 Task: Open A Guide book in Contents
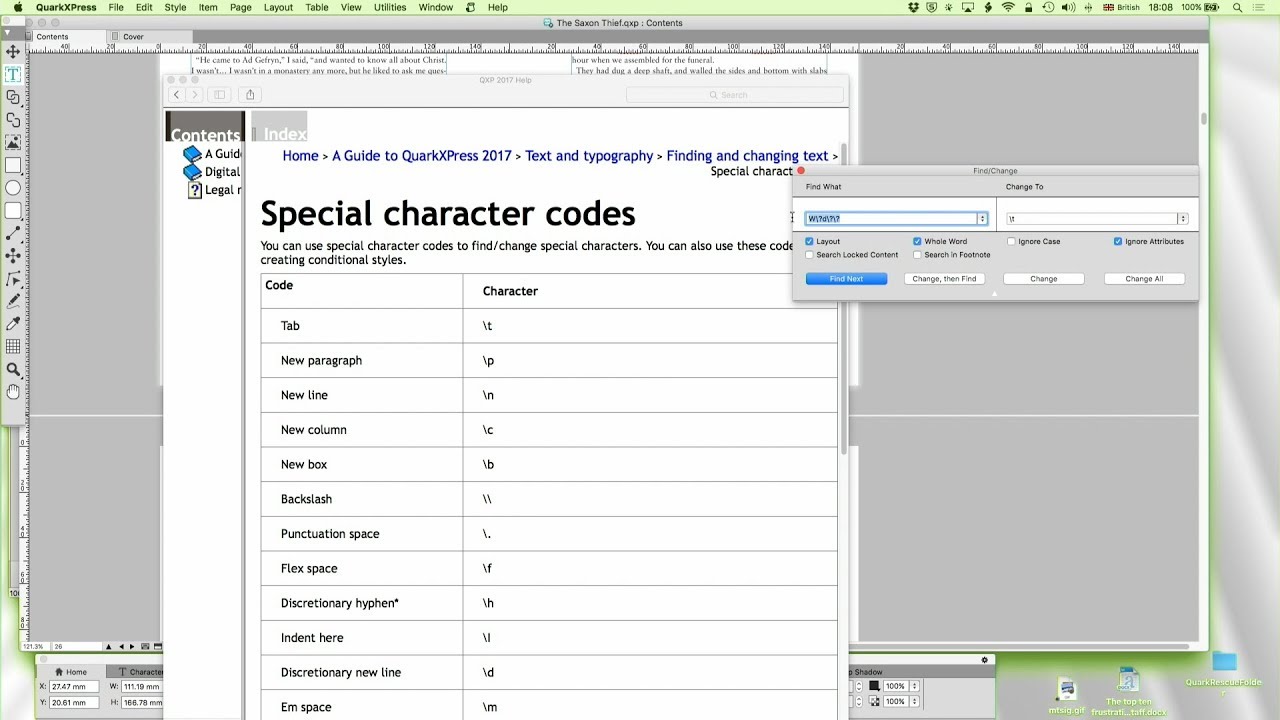[211, 154]
